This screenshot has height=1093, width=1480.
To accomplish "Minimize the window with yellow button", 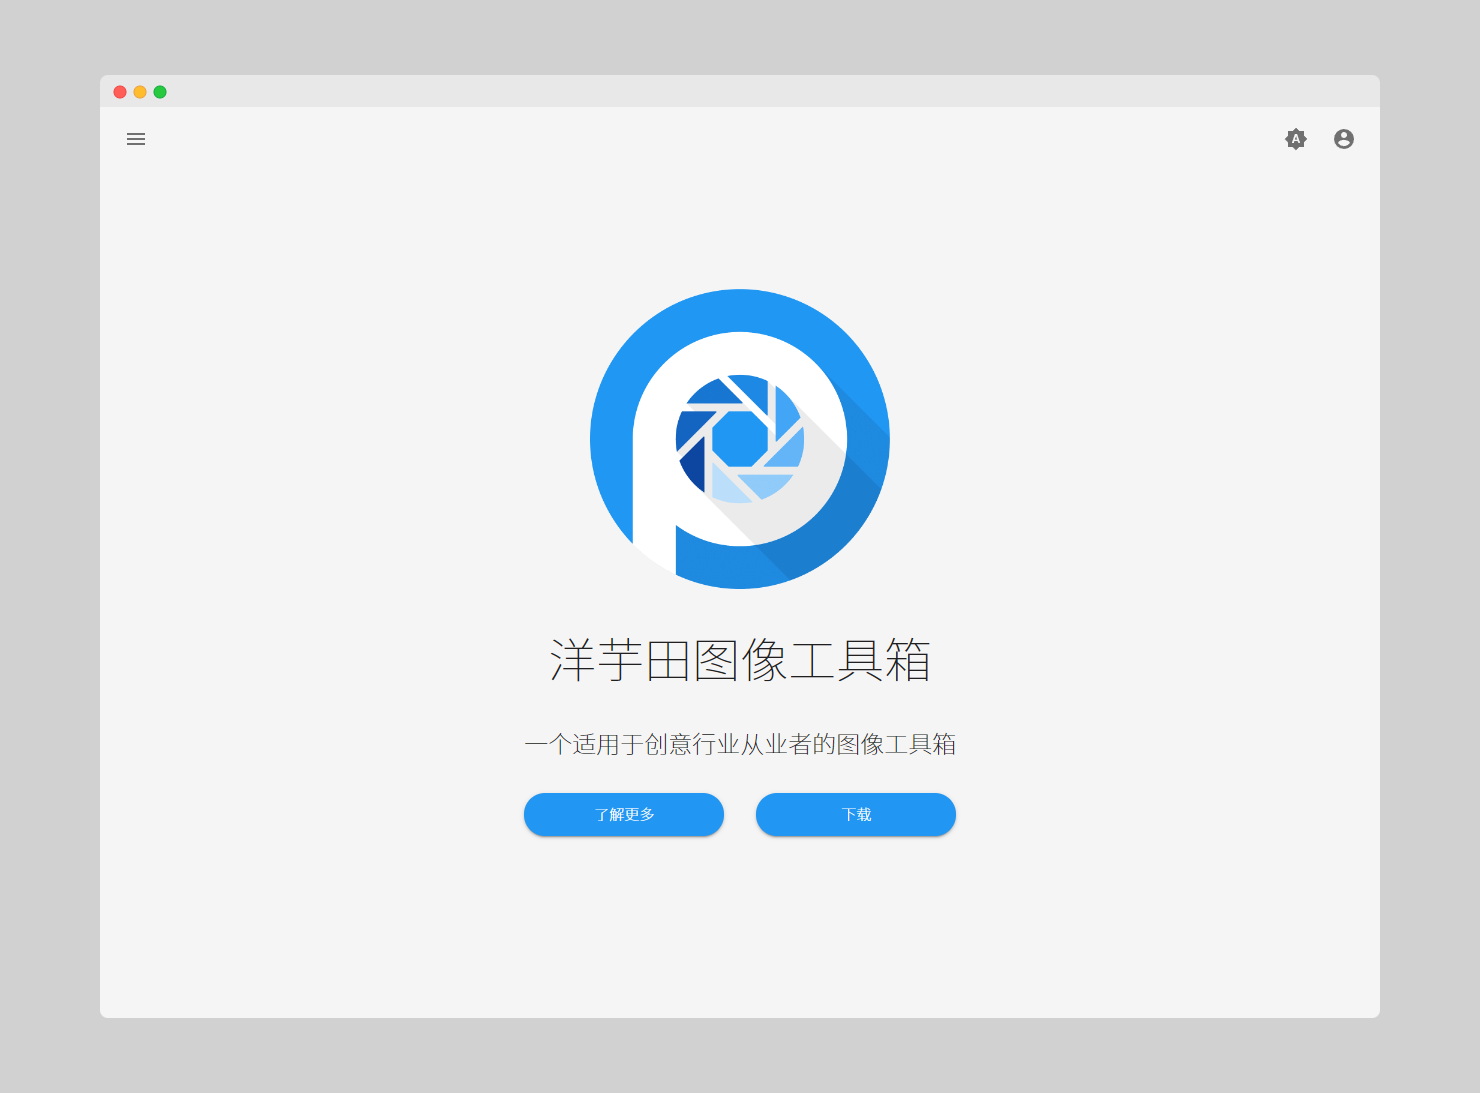I will click(x=140, y=92).
